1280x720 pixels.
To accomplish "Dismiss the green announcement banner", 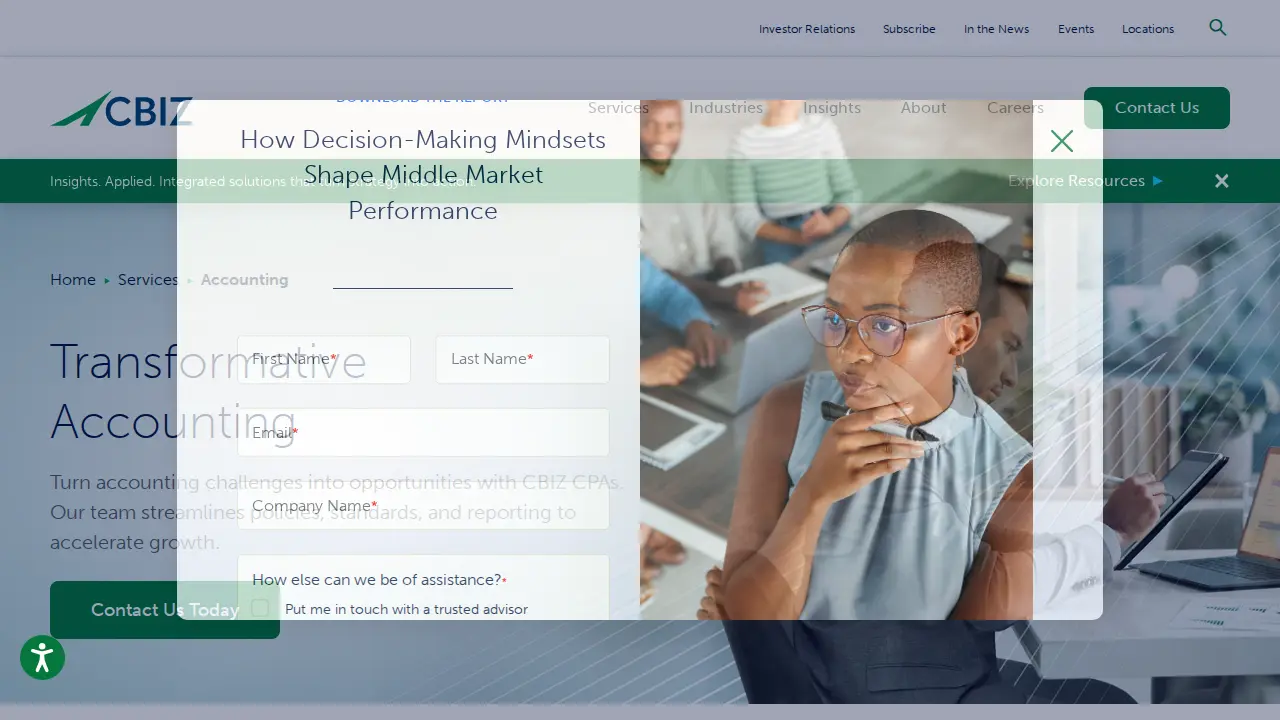I will pyautogui.click(x=1221, y=181).
